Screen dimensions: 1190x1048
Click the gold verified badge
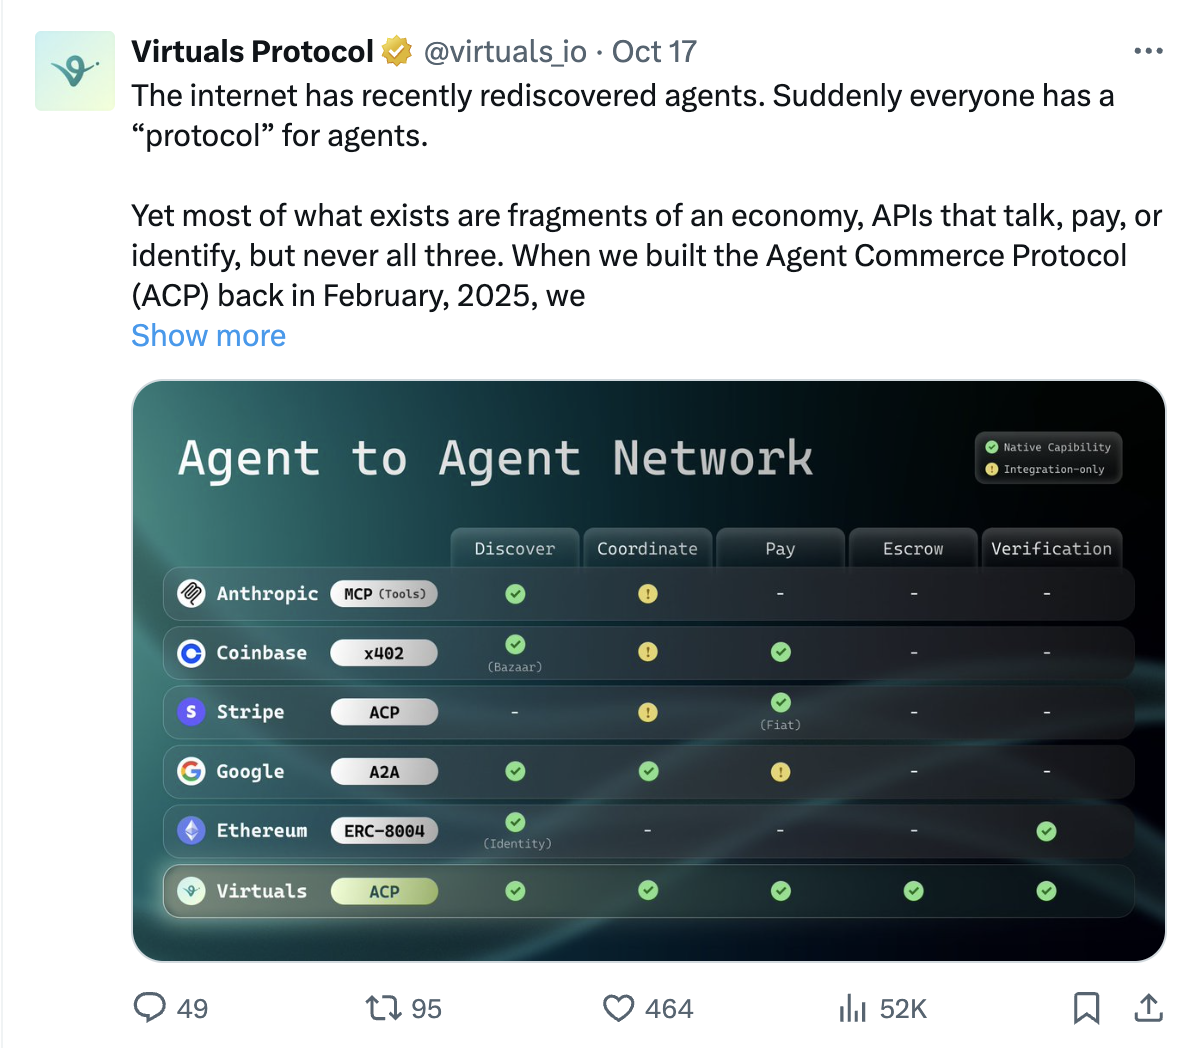[396, 52]
